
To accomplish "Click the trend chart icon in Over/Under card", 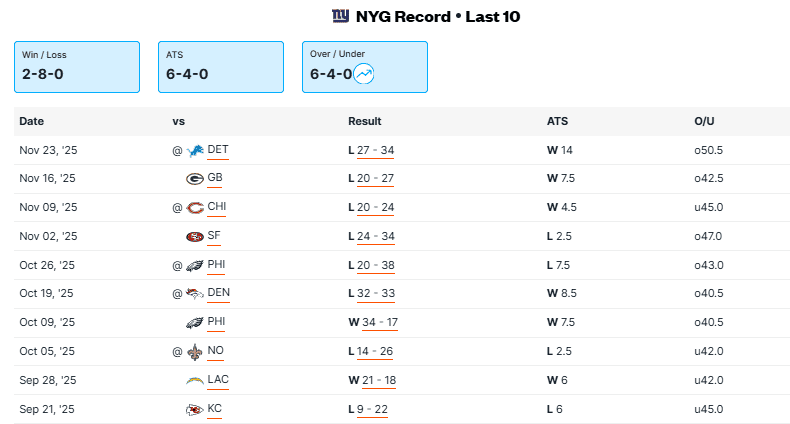I will [364, 73].
